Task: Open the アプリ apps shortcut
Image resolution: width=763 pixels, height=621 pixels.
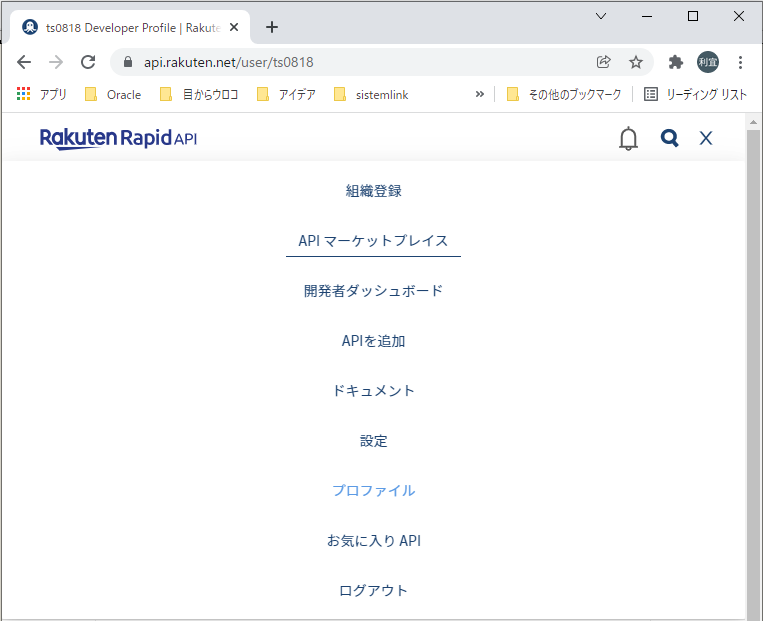Action: tap(42, 94)
